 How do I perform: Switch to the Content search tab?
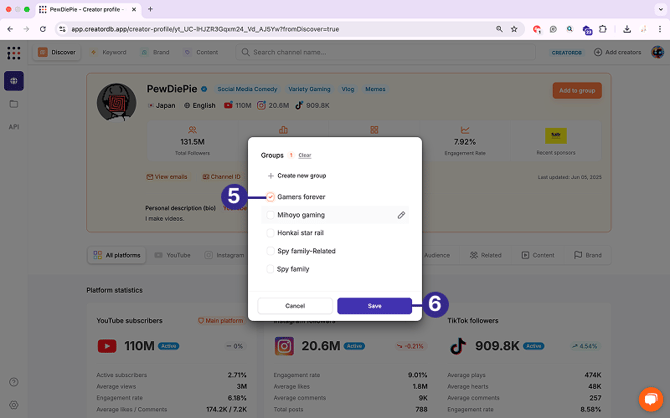point(201,52)
